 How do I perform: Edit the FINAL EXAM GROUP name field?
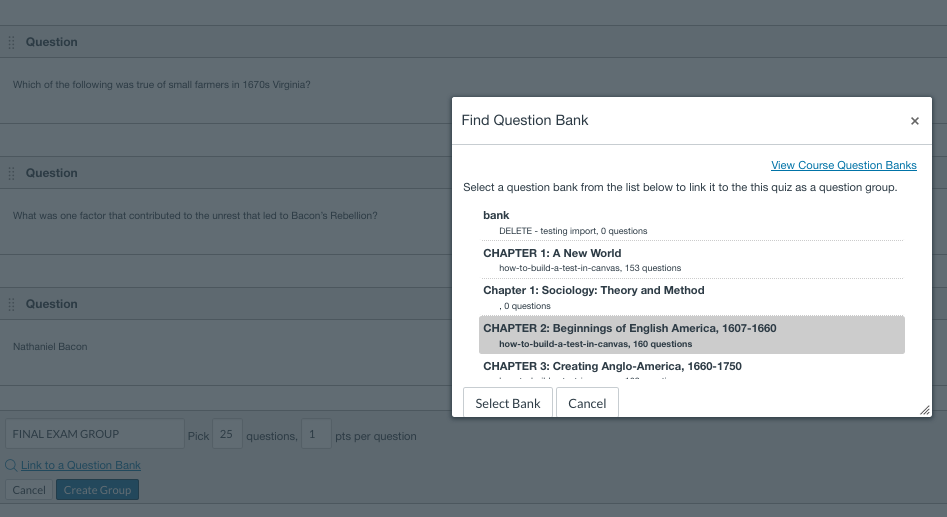94,434
